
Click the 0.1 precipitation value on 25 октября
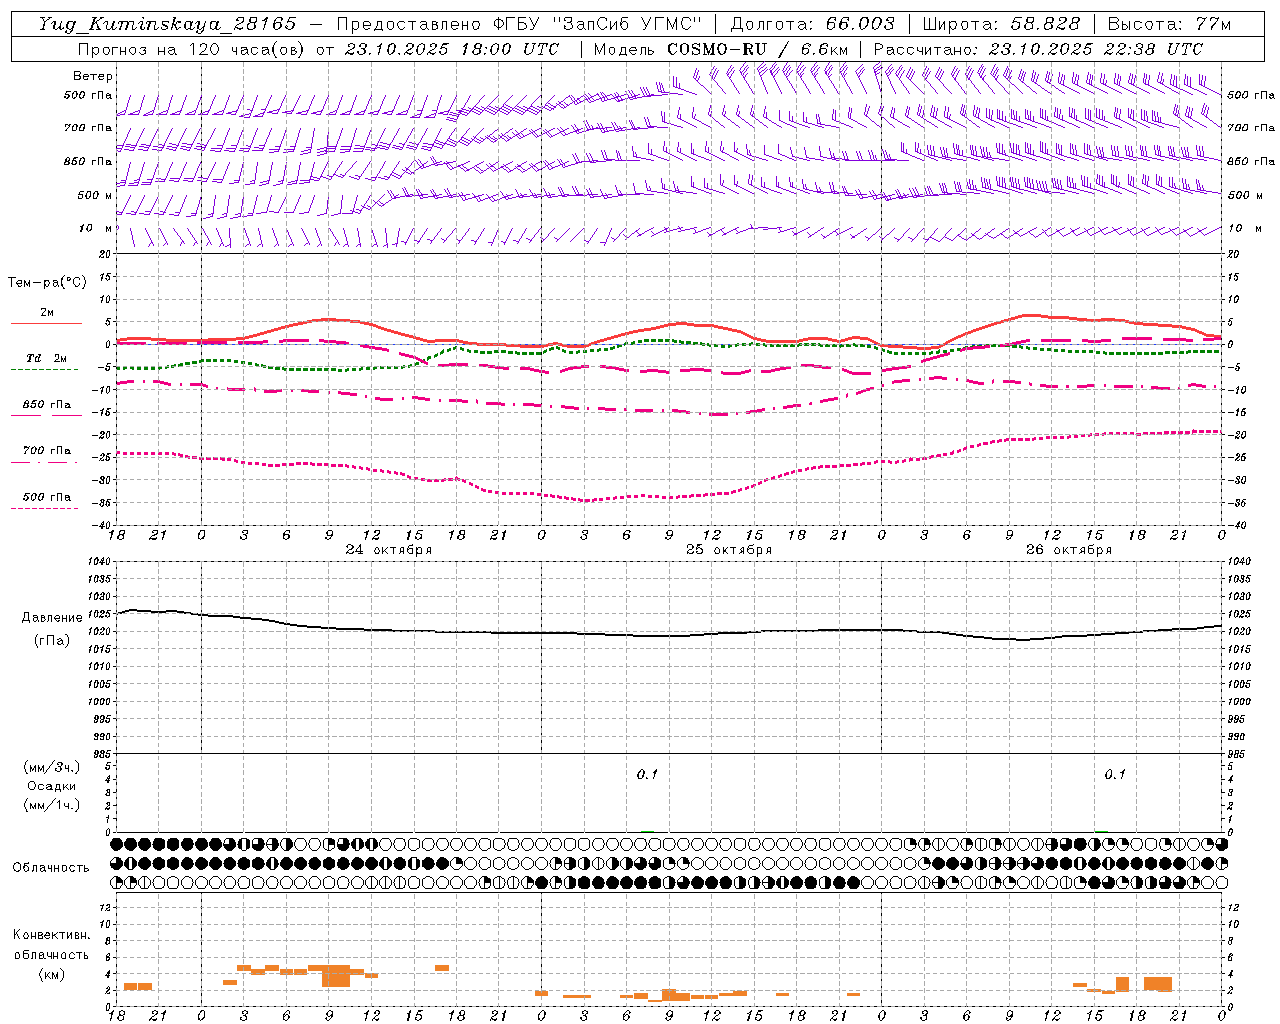pyautogui.click(x=647, y=774)
